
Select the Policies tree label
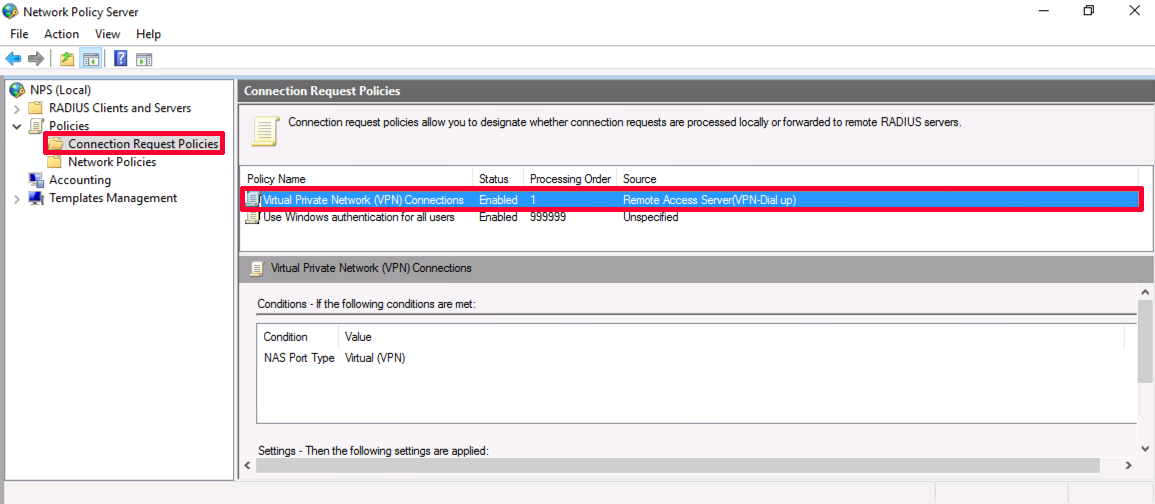pos(69,126)
